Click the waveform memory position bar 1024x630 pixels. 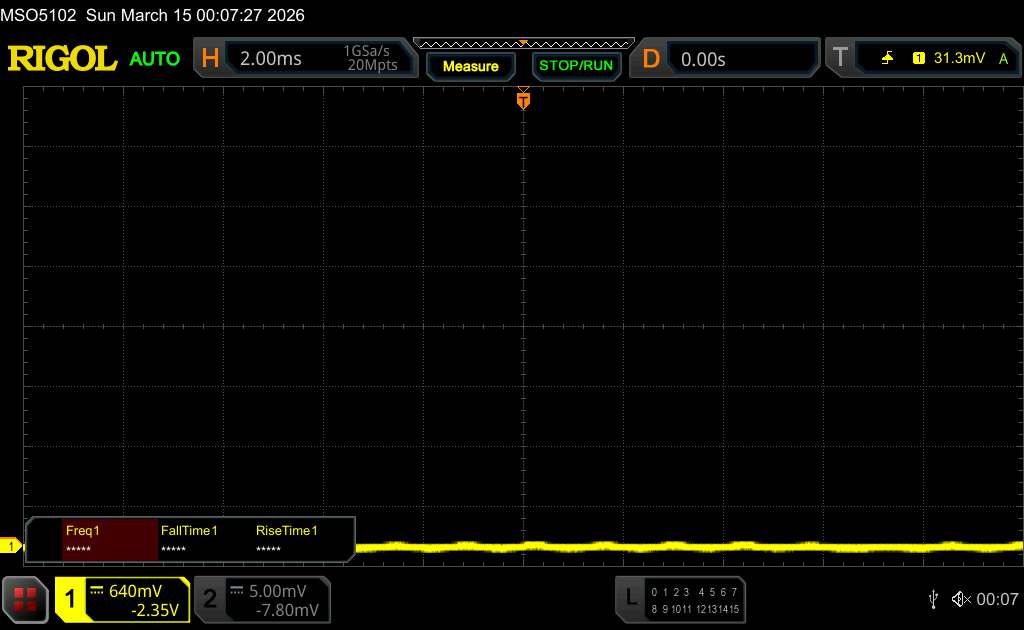pyautogui.click(x=523, y=43)
